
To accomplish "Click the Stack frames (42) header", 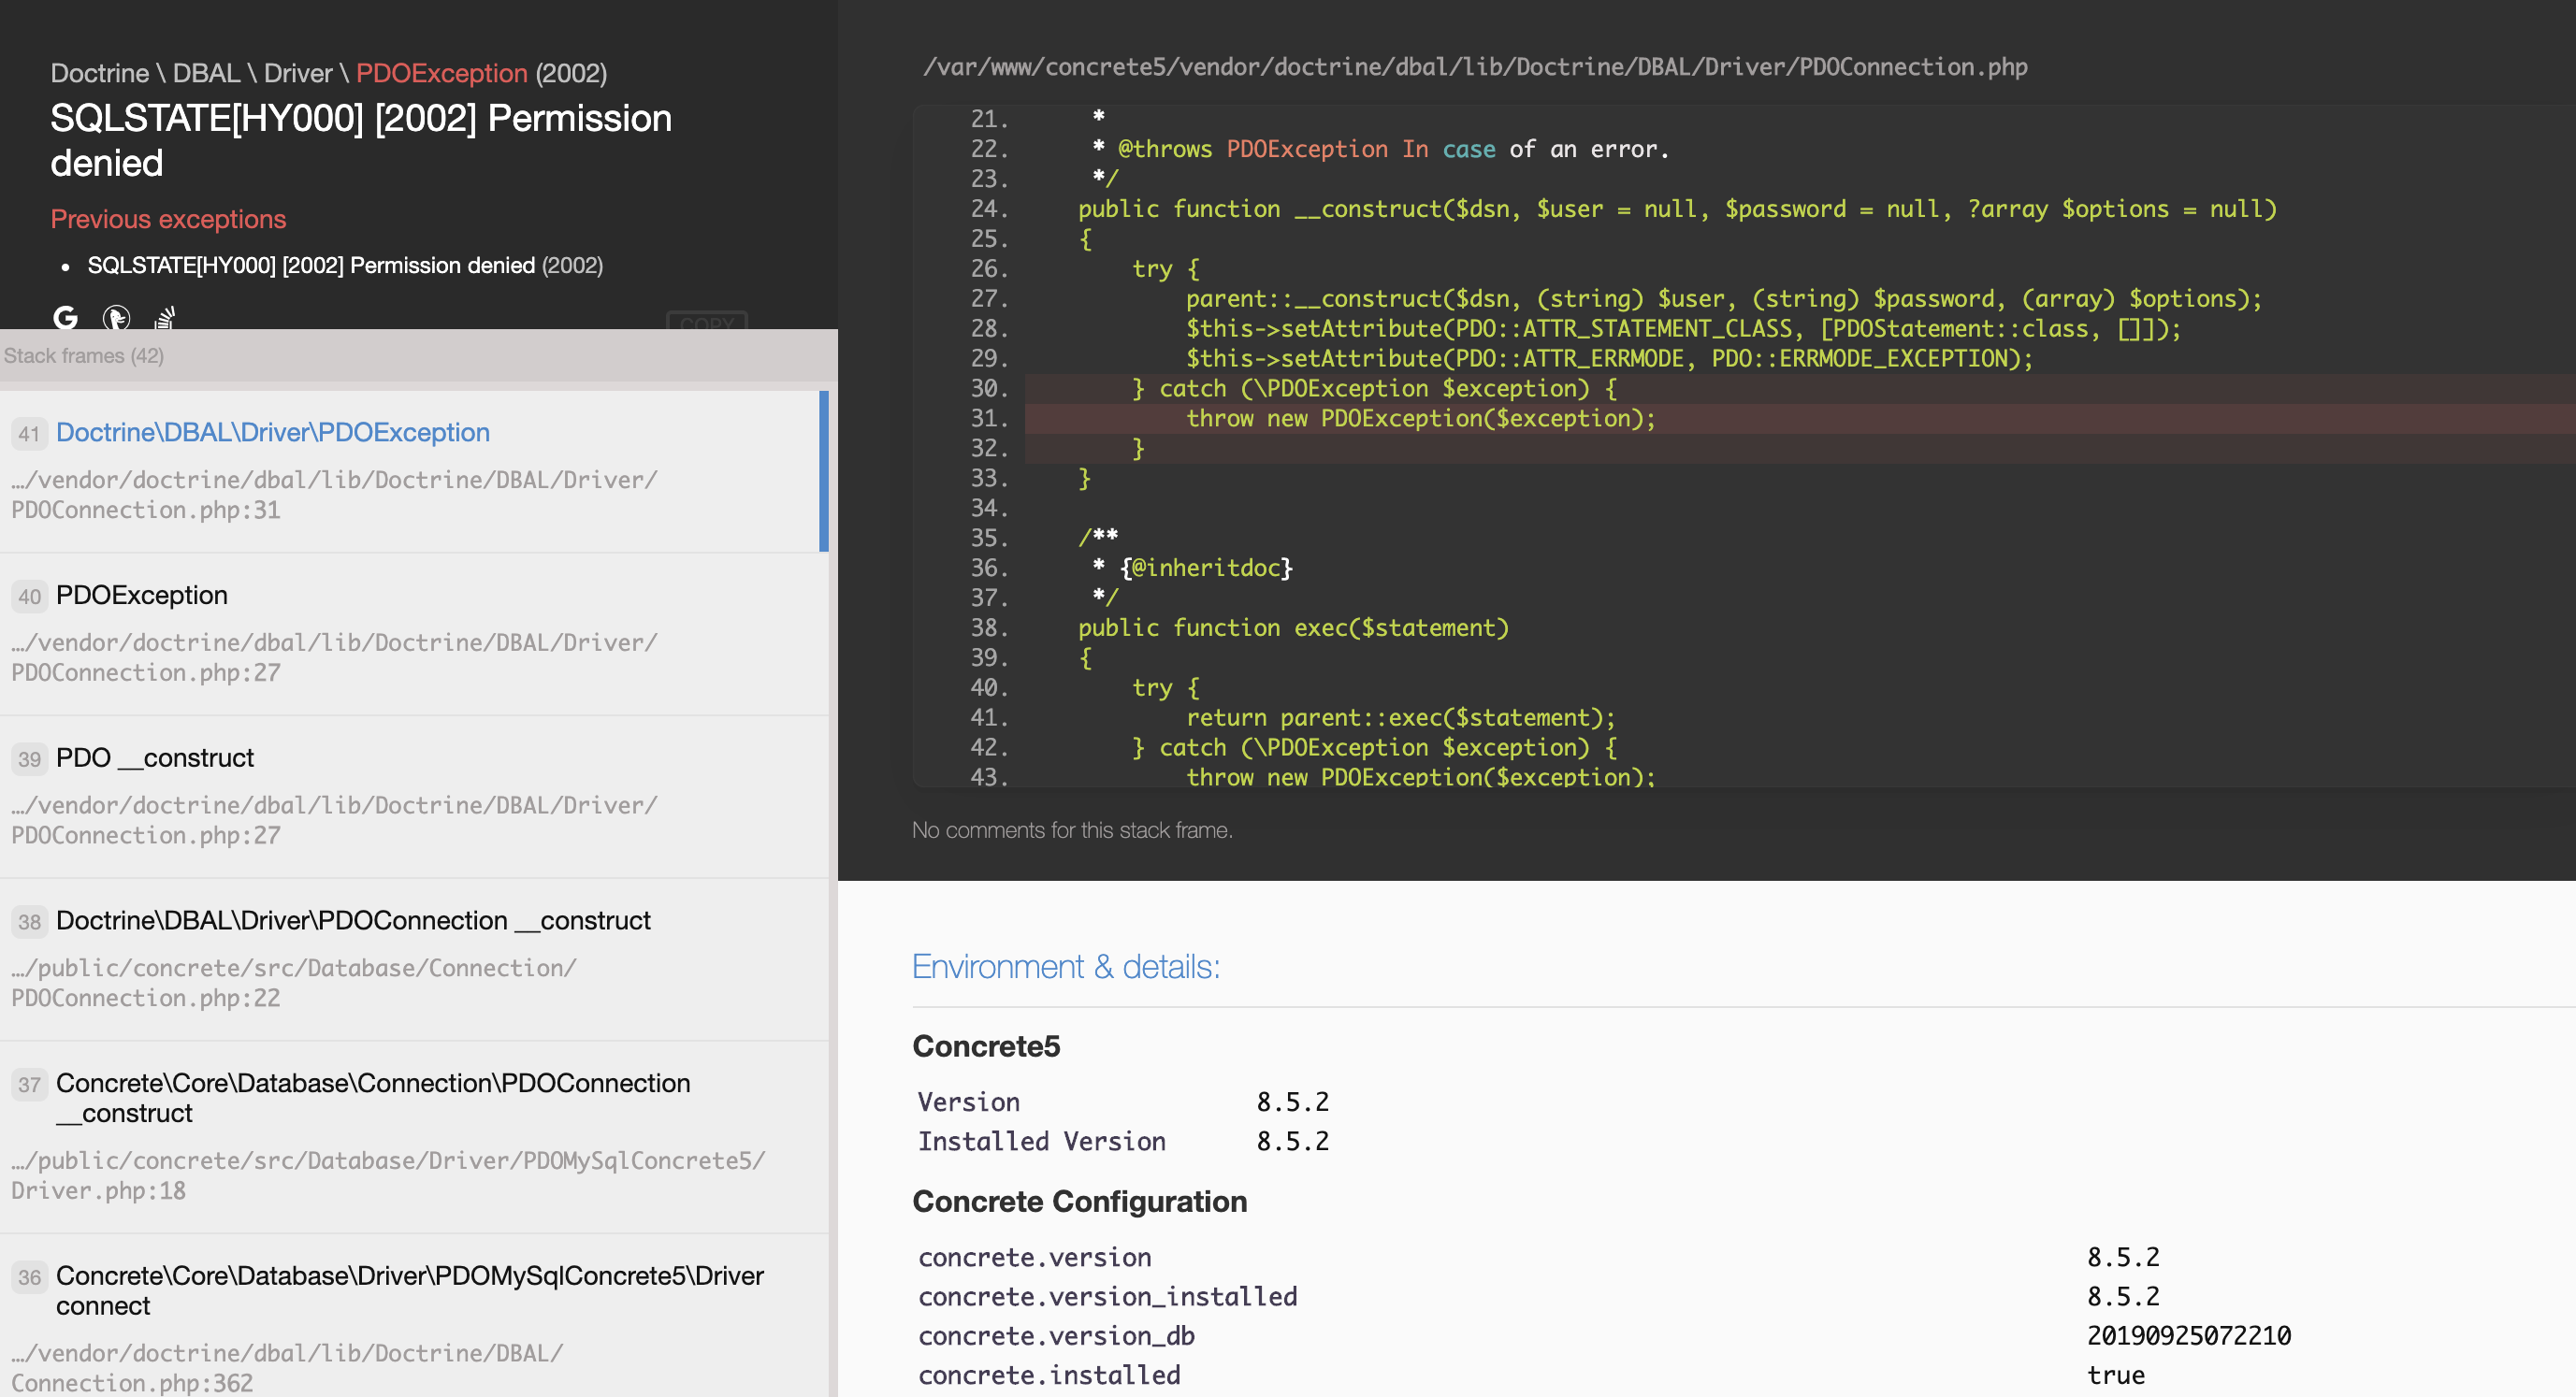I will click(84, 355).
